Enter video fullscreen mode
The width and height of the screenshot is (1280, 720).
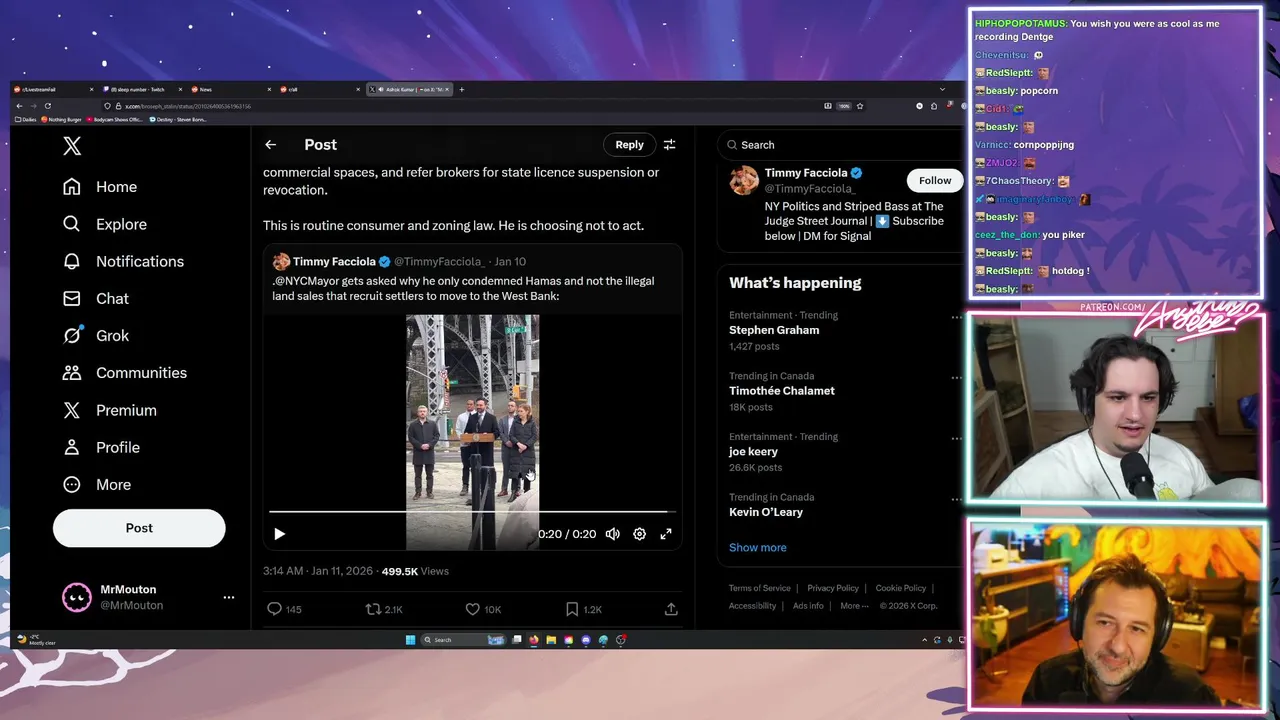(666, 534)
